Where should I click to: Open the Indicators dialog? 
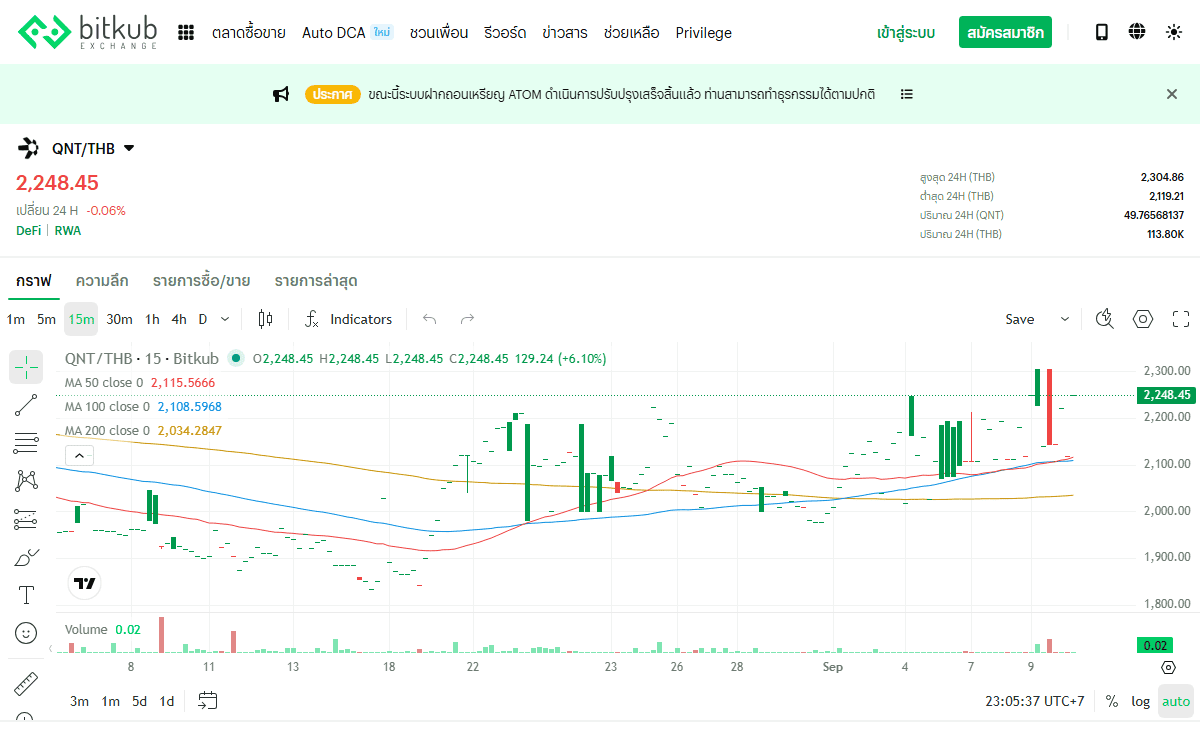349,319
